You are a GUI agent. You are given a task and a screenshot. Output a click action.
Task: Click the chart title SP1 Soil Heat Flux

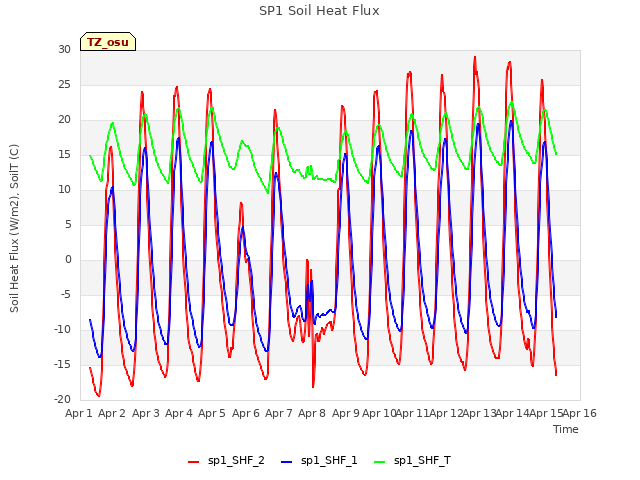(319, 11)
